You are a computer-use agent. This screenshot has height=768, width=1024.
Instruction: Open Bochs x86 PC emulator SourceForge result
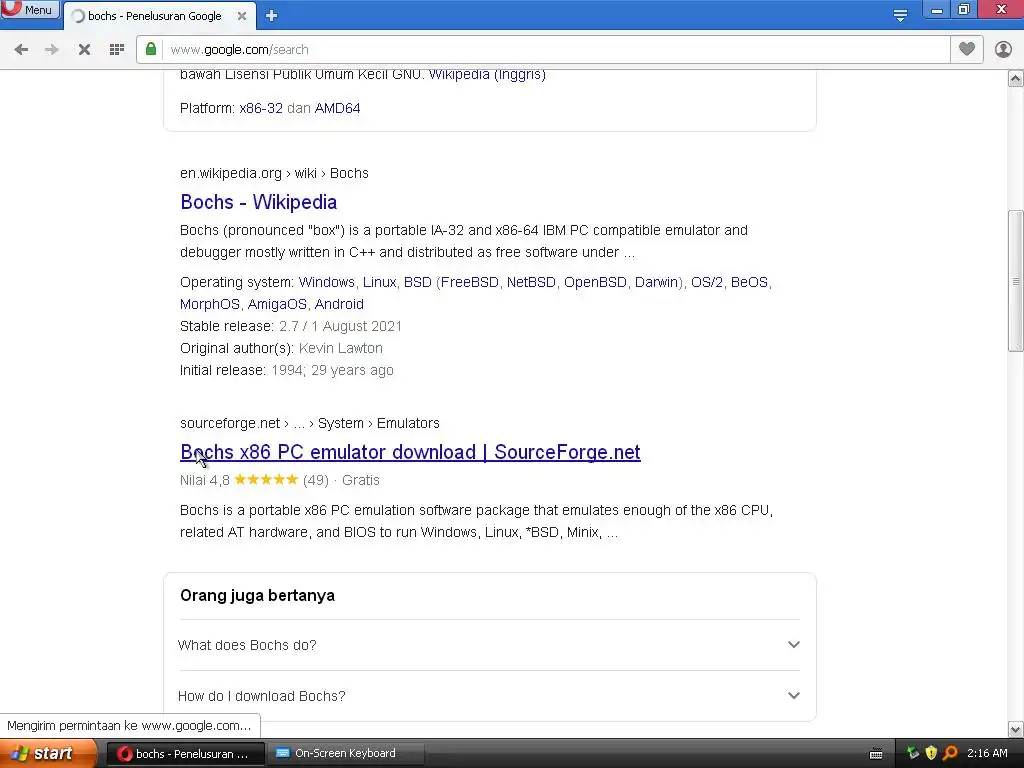pyautogui.click(x=410, y=452)
